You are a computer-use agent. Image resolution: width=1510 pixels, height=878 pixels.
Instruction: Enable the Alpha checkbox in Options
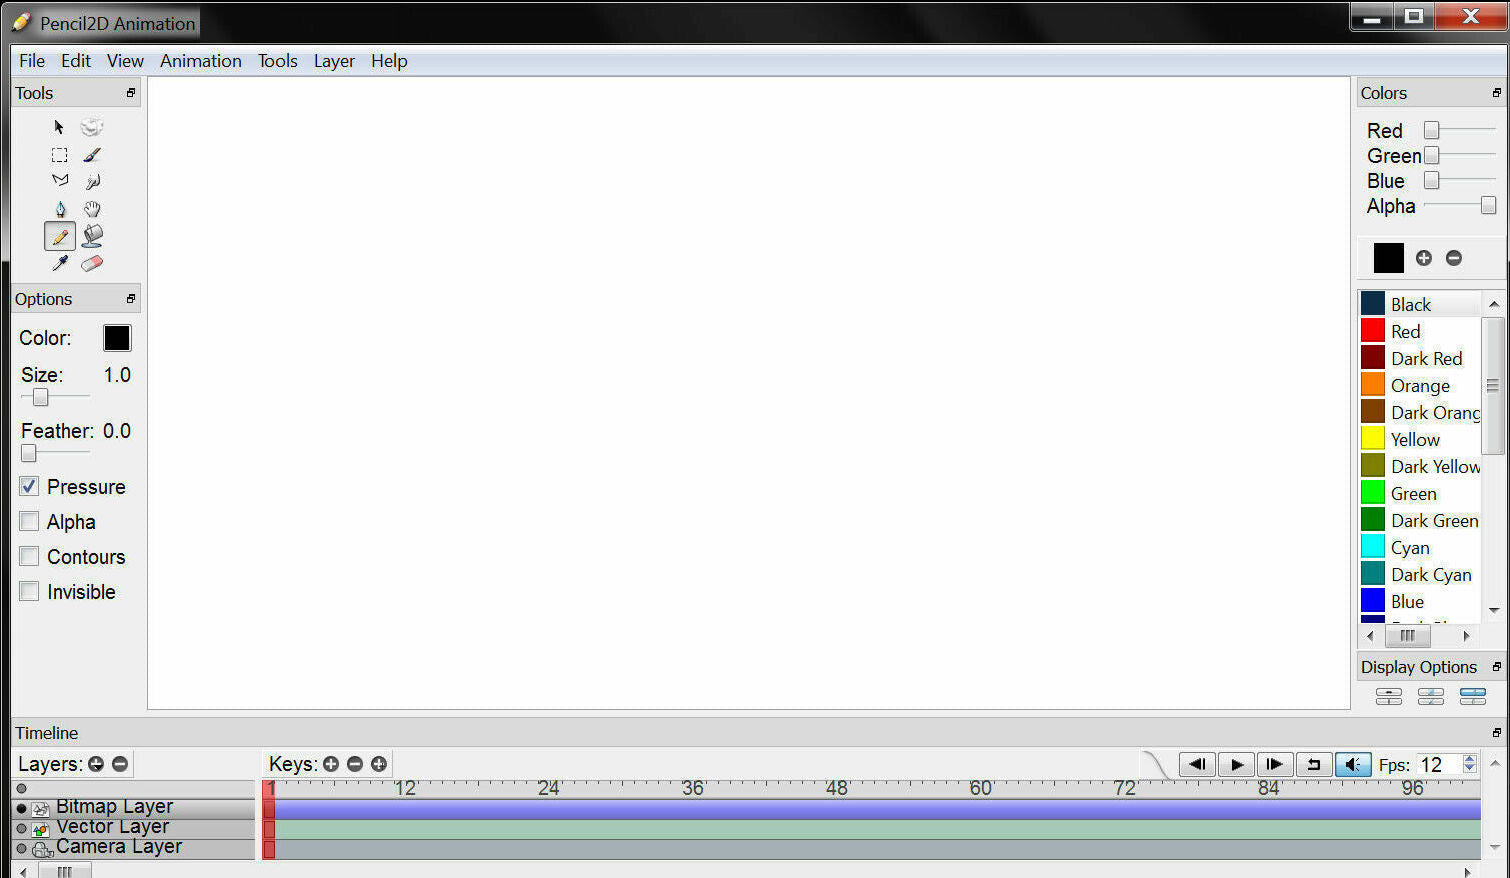click(29, 522)
